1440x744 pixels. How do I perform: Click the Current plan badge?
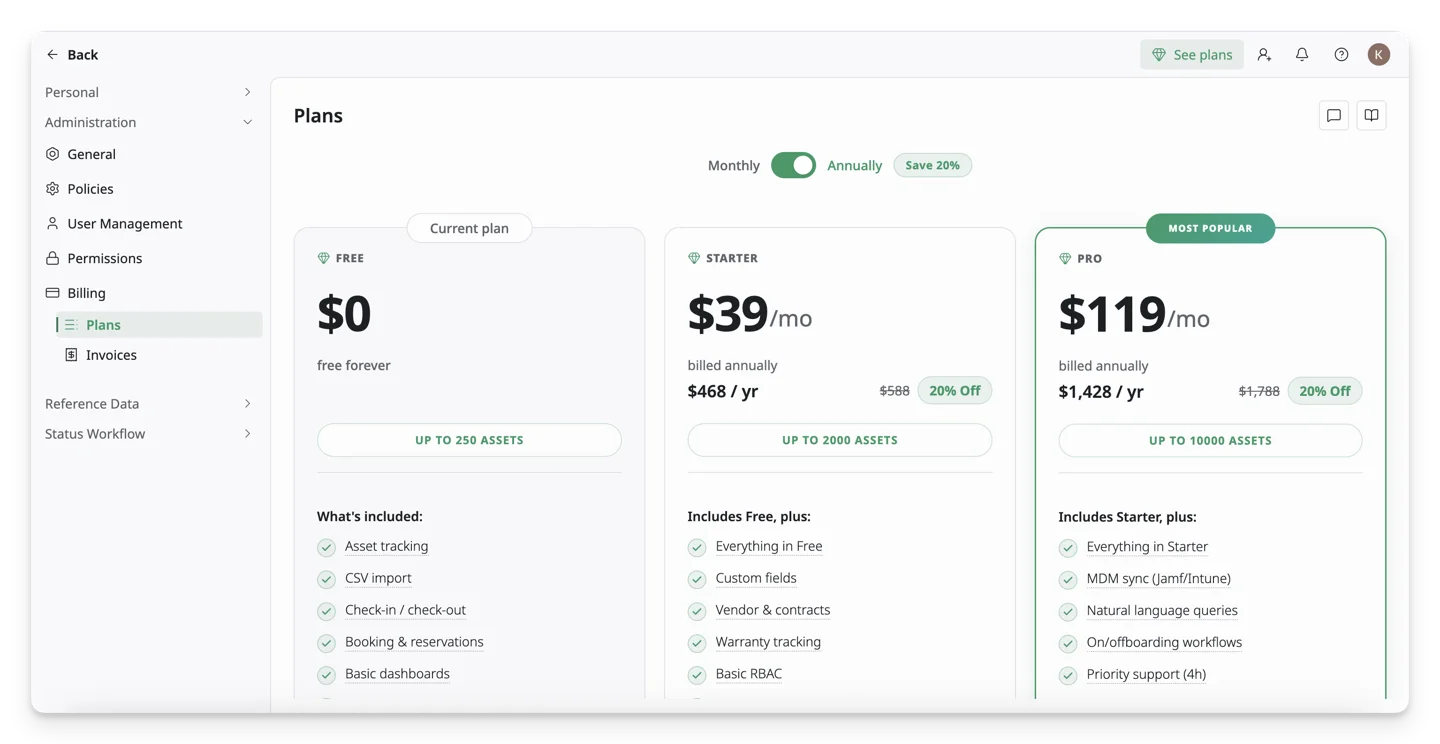pos(469,228)
